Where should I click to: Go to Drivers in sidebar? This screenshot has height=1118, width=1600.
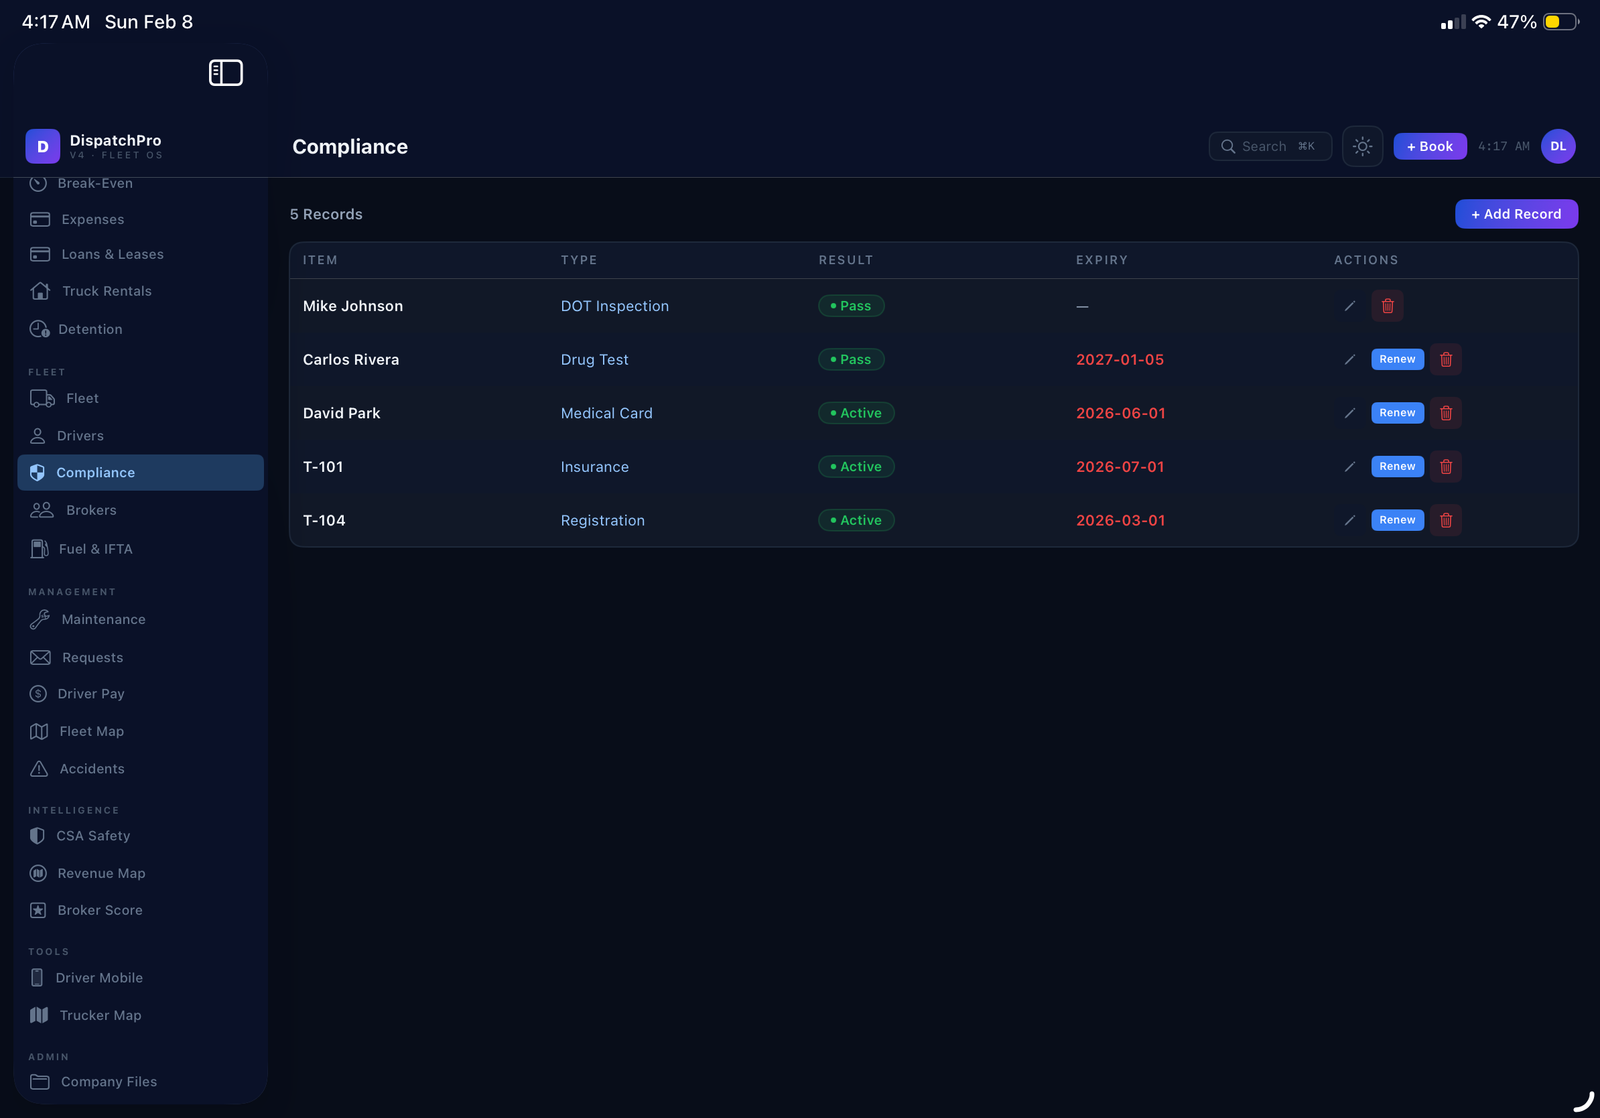pos(80,436)
